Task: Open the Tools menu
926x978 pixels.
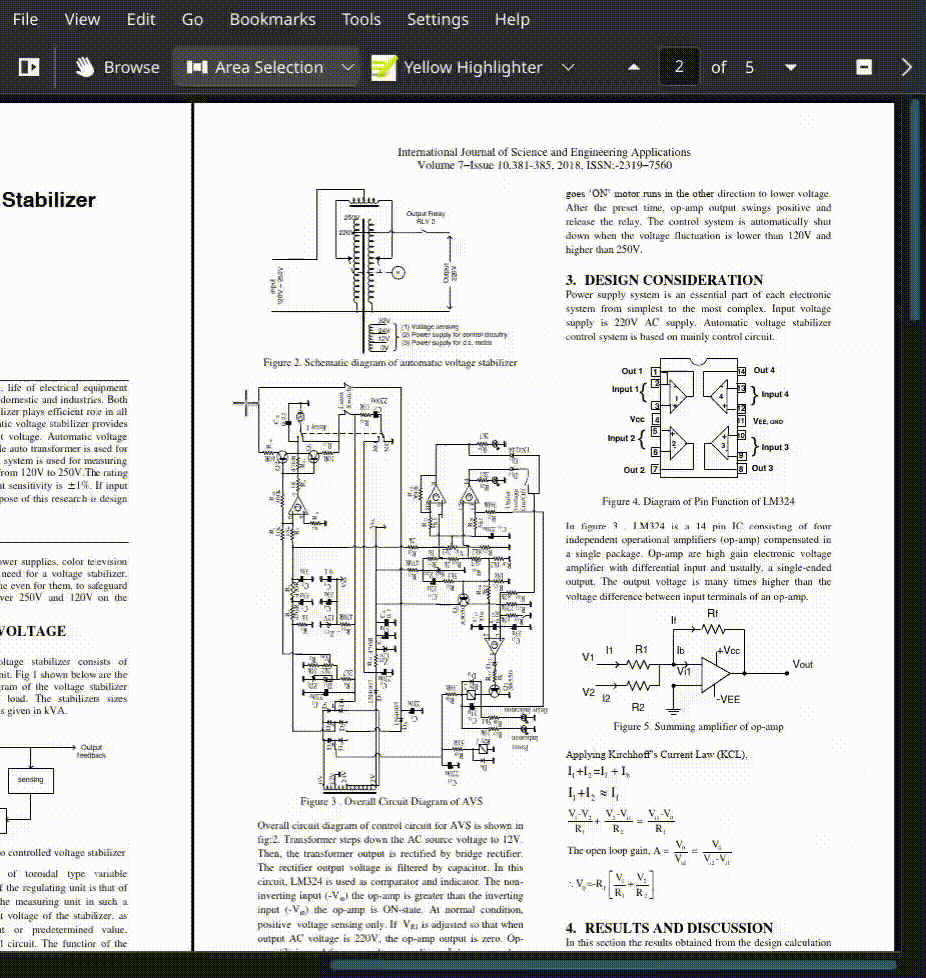Action: click(x=361, y=19)
